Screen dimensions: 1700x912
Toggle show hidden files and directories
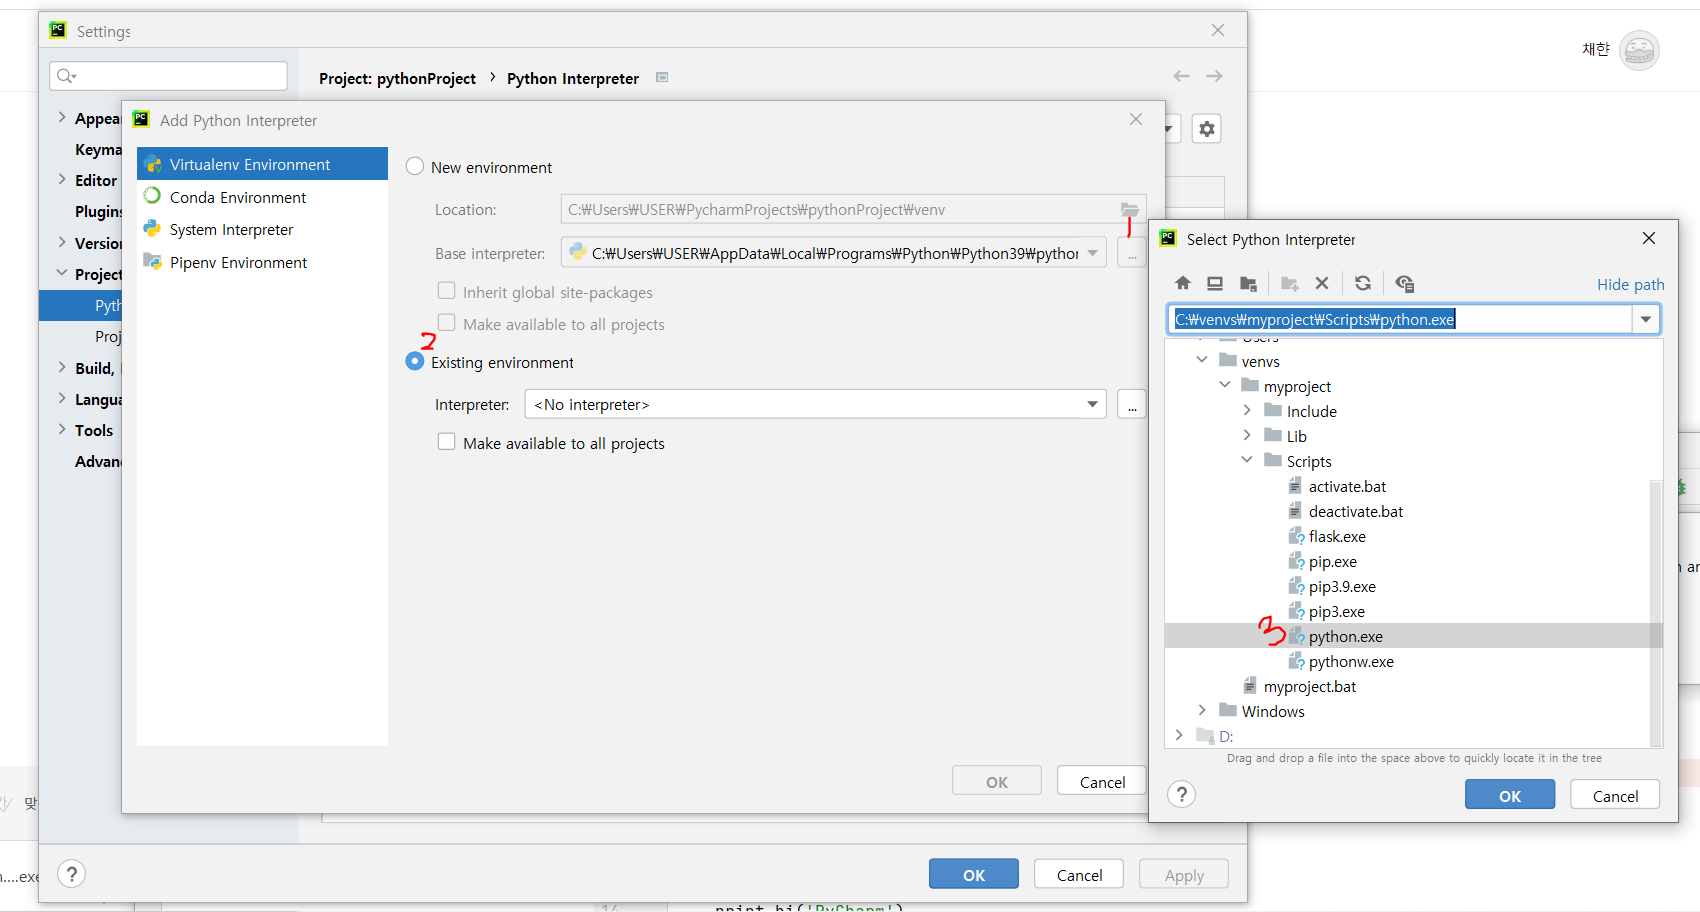[1405, 283]
